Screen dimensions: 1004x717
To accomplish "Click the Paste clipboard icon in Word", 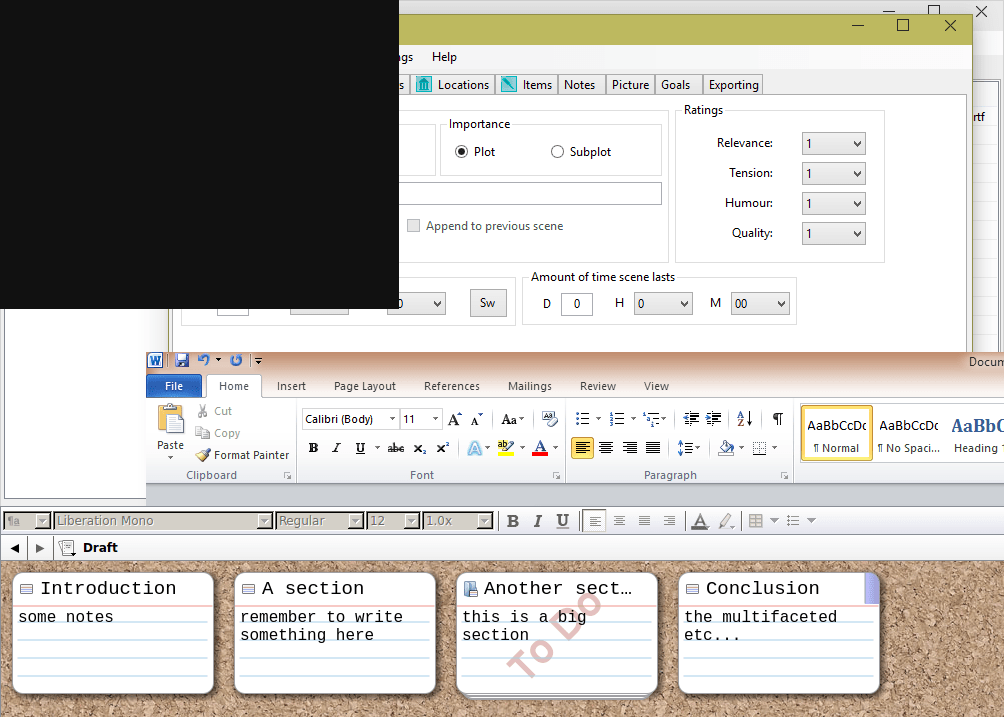I will click(170, 420).
